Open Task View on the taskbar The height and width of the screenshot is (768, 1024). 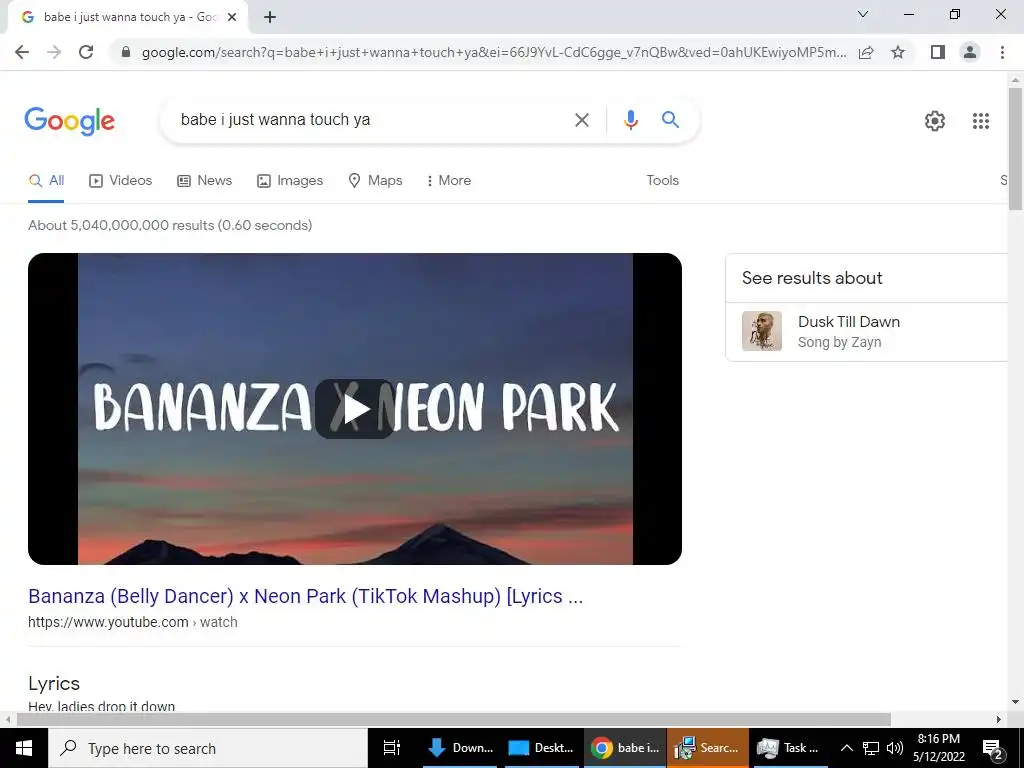click(392, 748)
